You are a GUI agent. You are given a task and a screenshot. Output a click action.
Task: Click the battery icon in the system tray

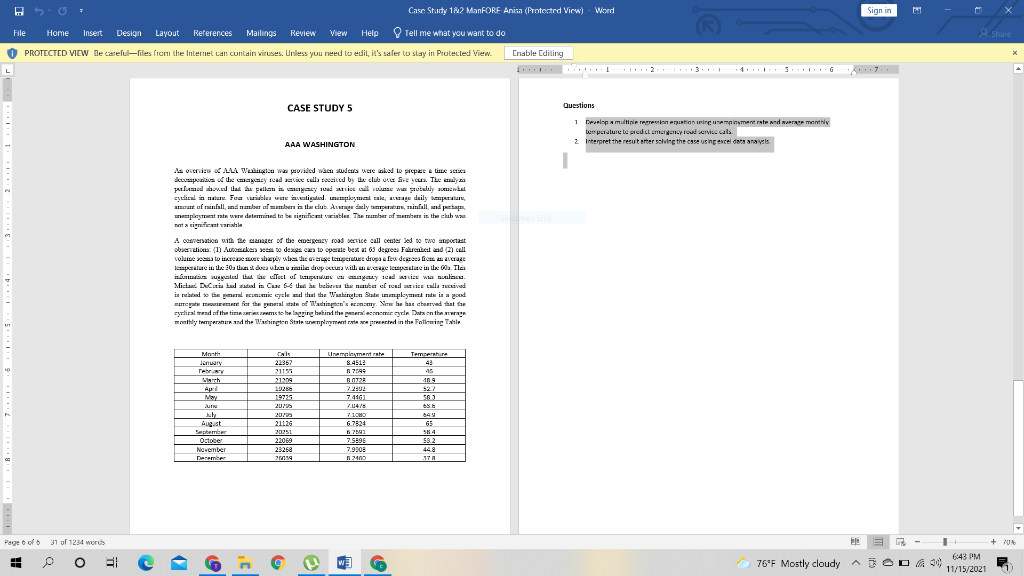point(904,562)
